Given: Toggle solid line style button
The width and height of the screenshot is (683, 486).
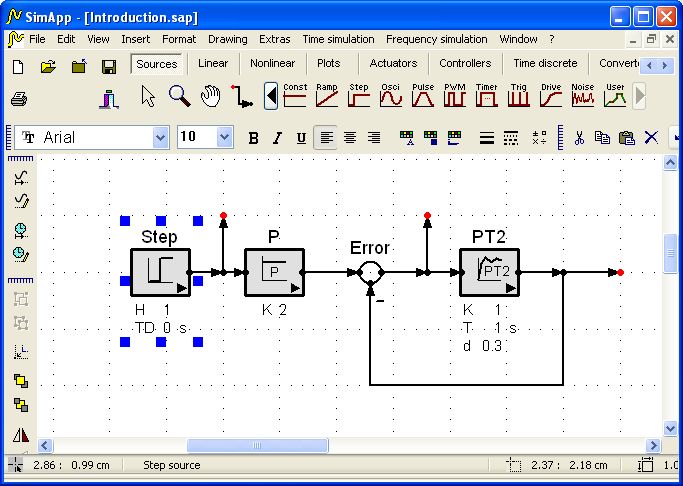Looking at the screenshot, I should point(487,138).
